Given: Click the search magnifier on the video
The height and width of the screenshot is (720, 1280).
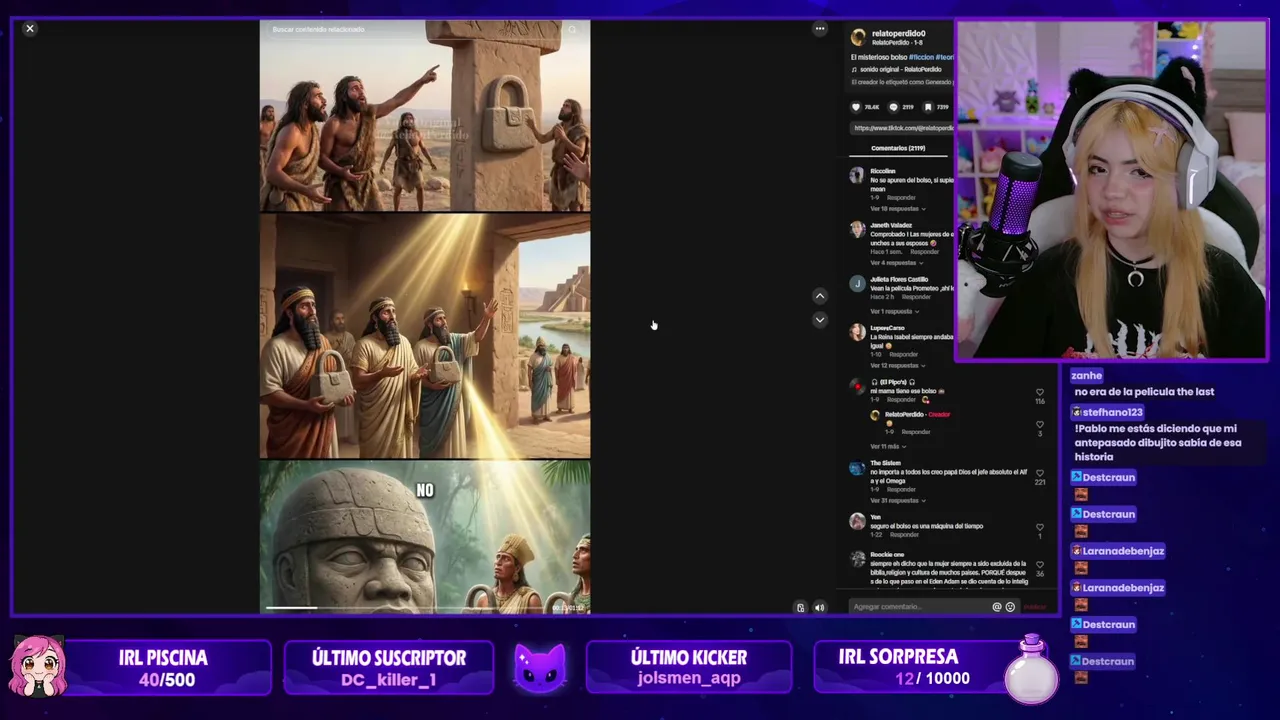Looking at the screenshot, I should click(x=573, y=30).
